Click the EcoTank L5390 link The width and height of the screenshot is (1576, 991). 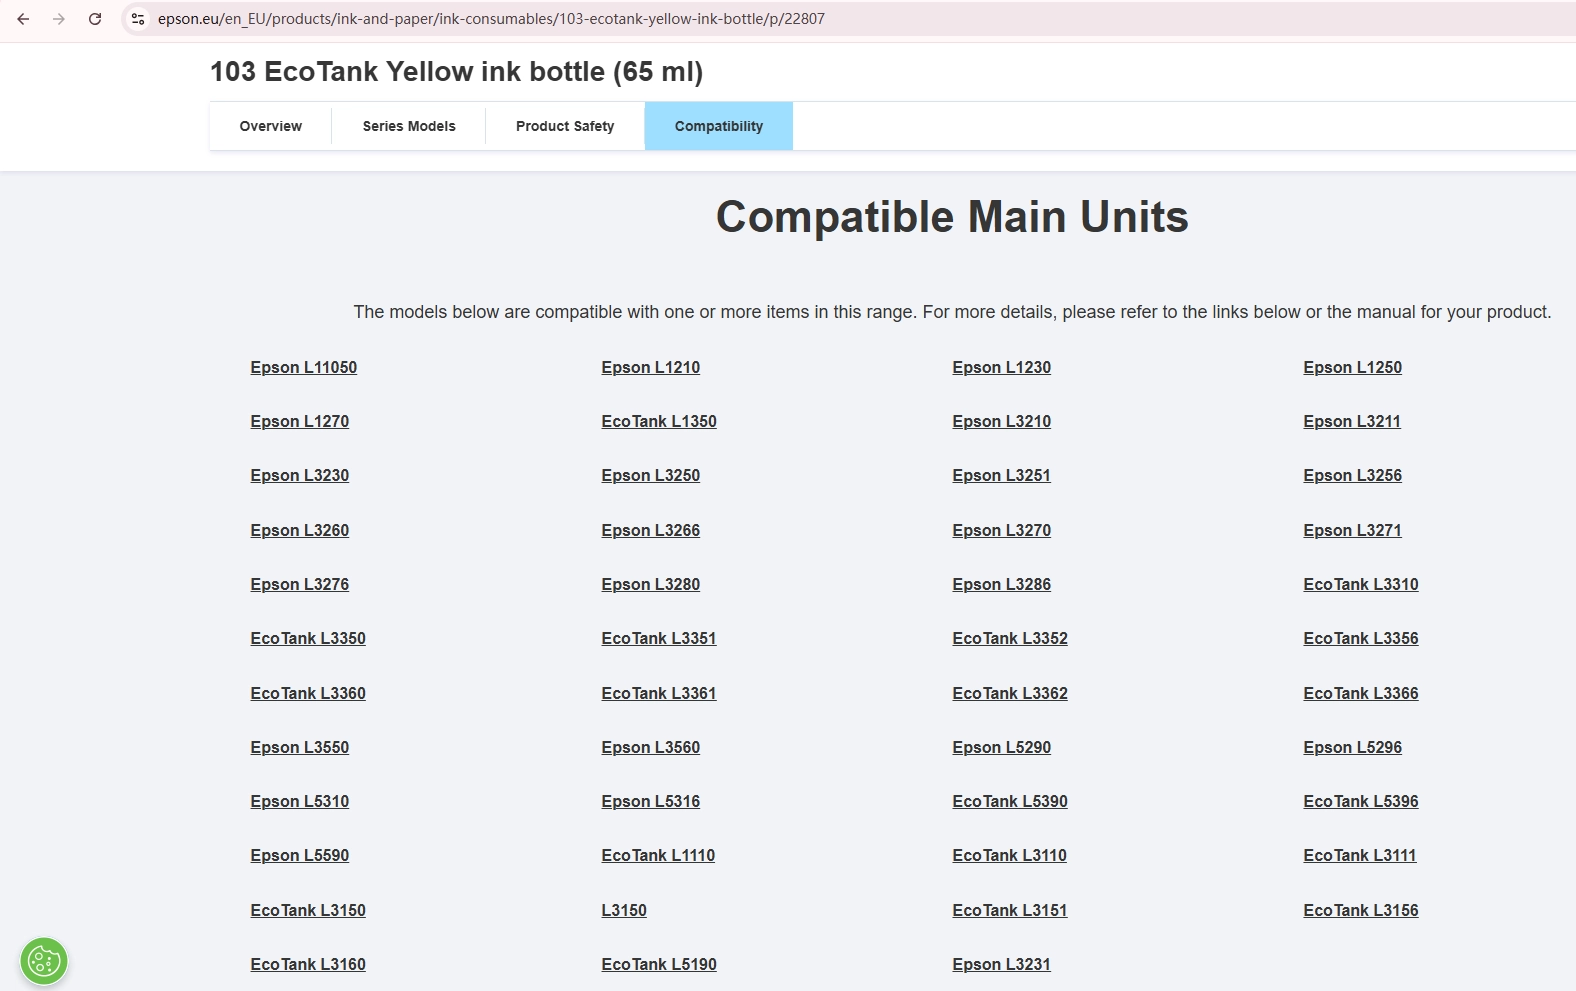coord(1010,801)
